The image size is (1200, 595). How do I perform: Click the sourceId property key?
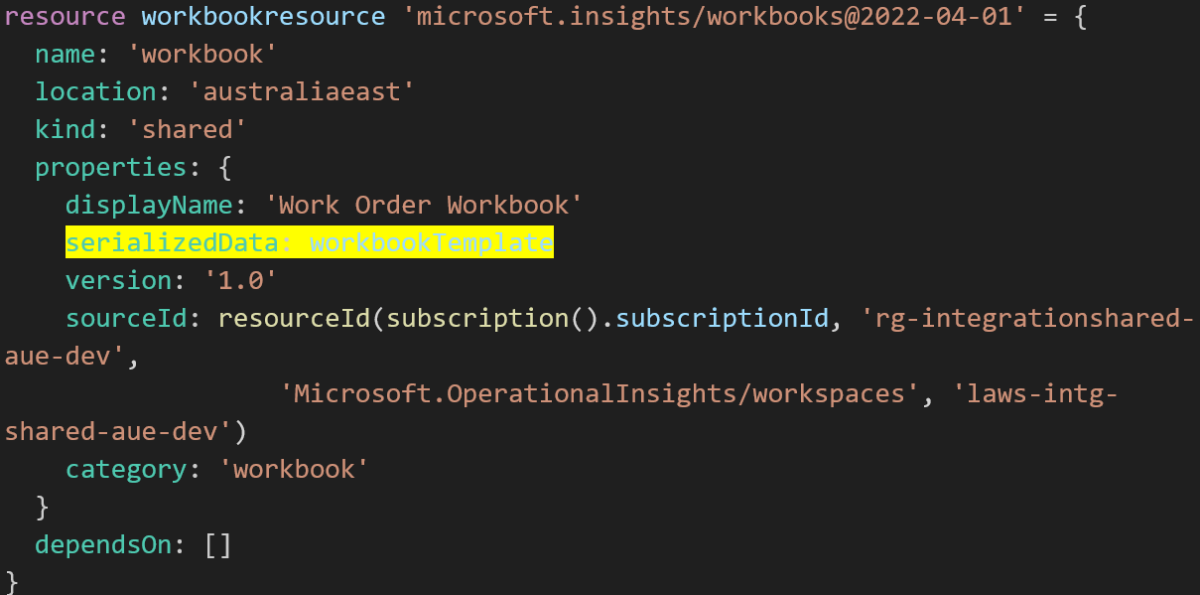click(126, 319)
